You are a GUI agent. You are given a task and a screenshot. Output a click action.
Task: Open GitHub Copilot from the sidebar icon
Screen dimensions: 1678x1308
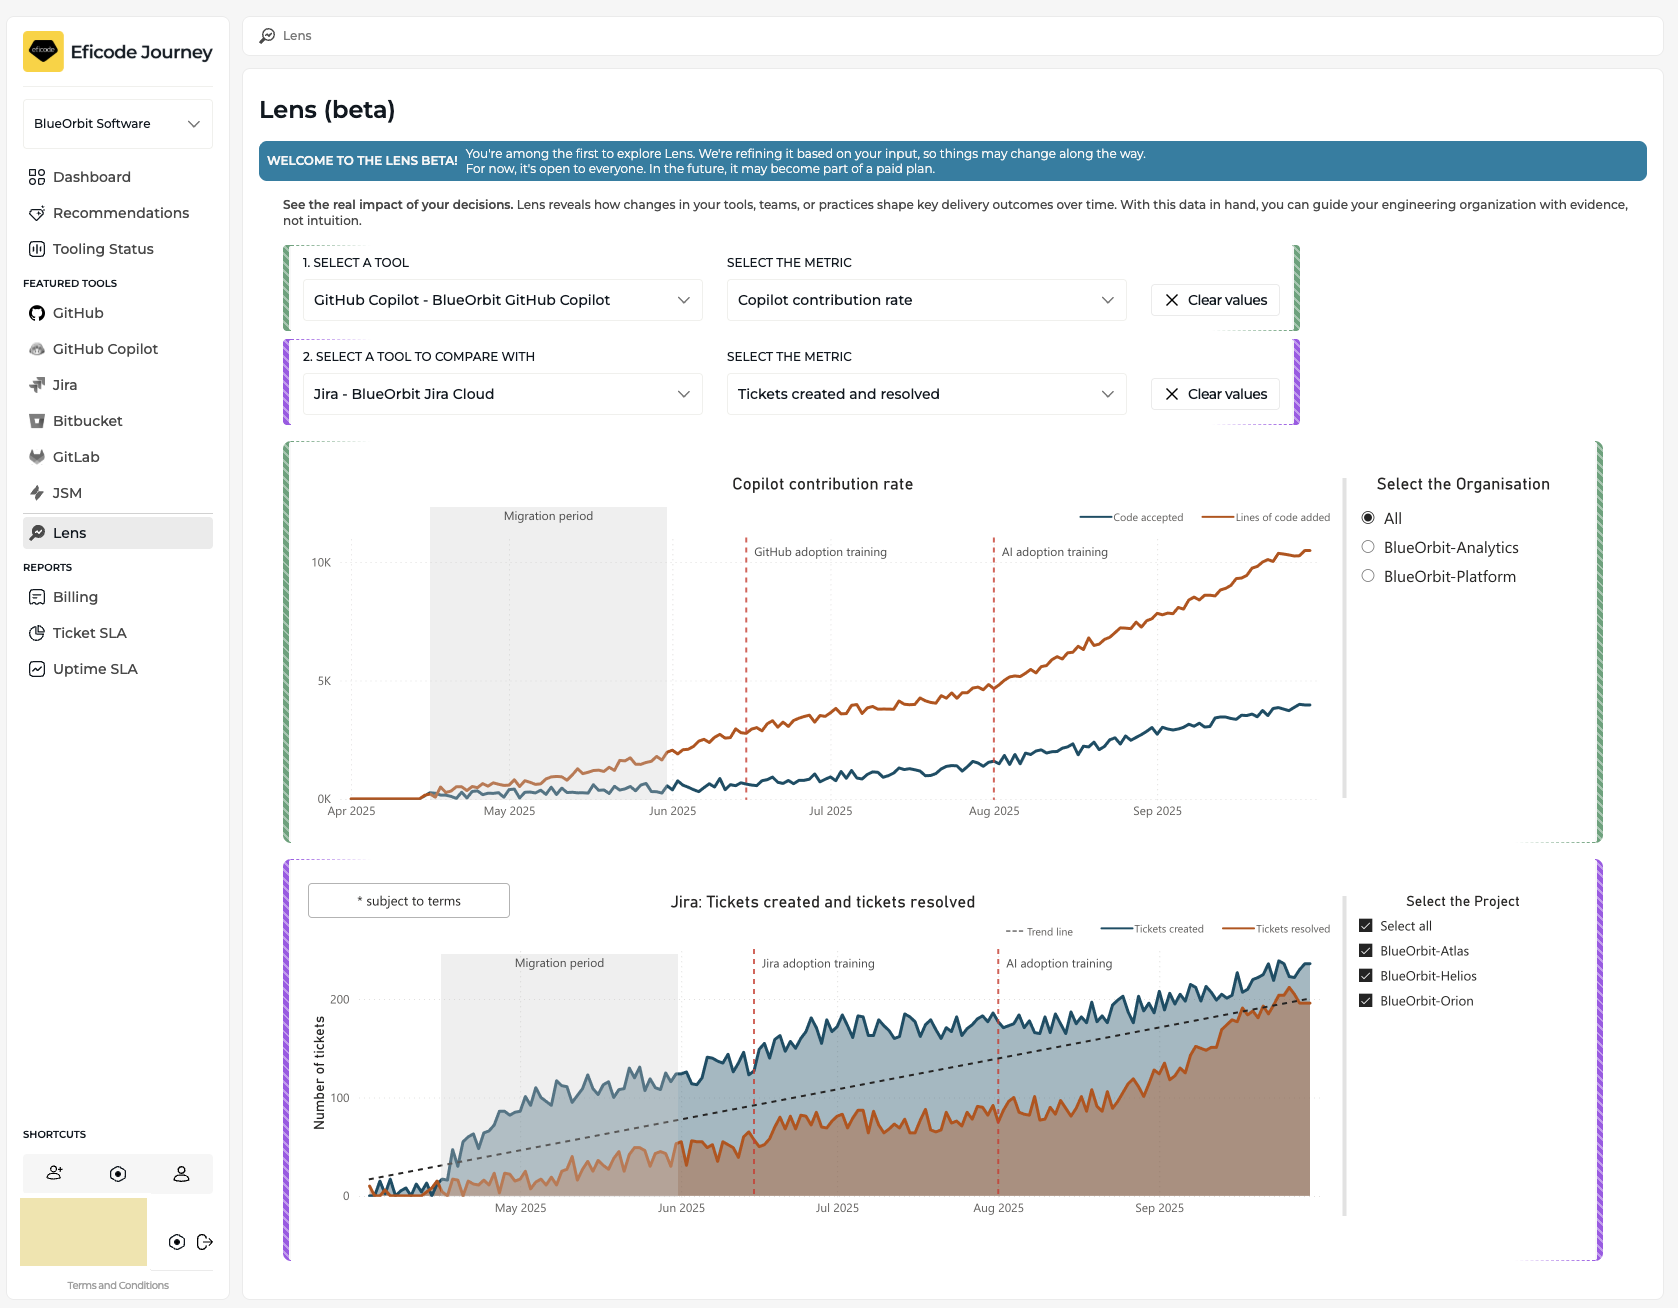37,349
